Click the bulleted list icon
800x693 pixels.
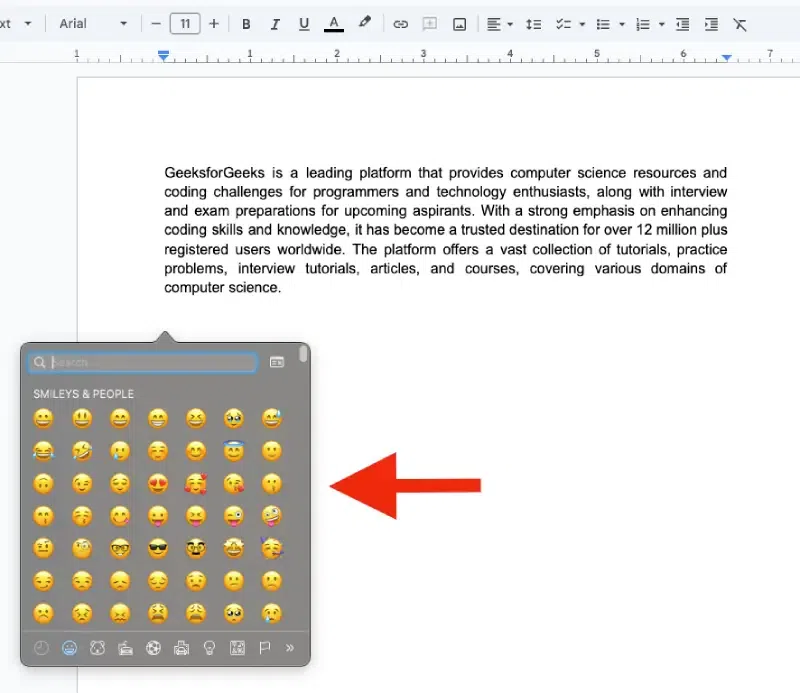(x=603, y=24)
